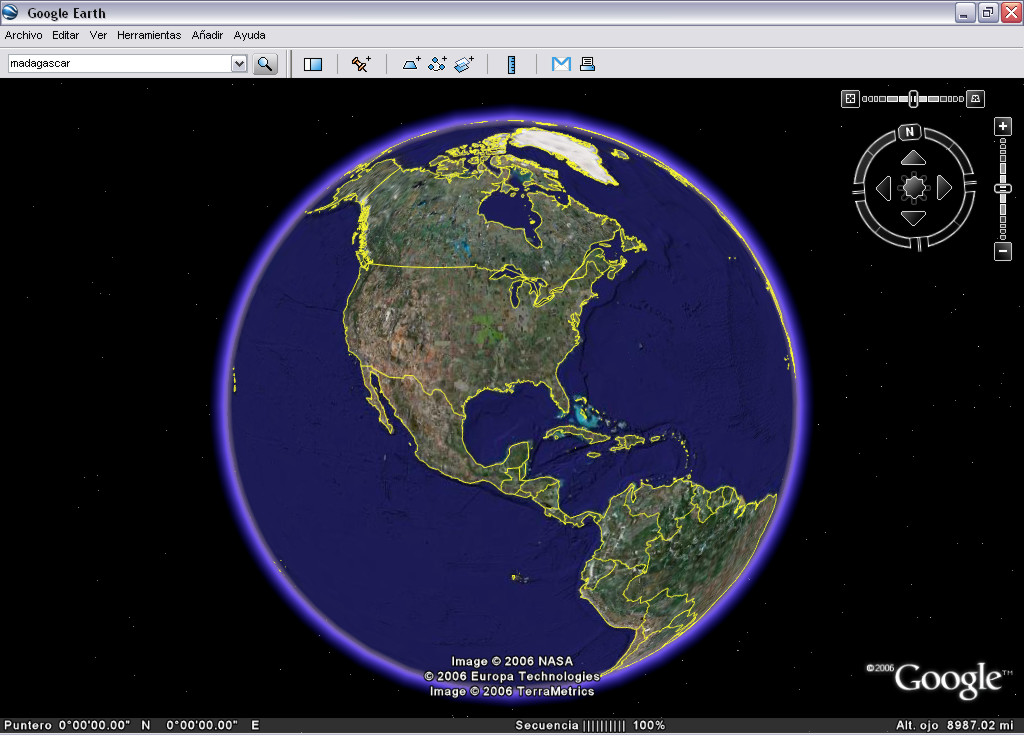Email the view using the envelope icon
Screen dimensions: 1024x736
tap(561, 63)
